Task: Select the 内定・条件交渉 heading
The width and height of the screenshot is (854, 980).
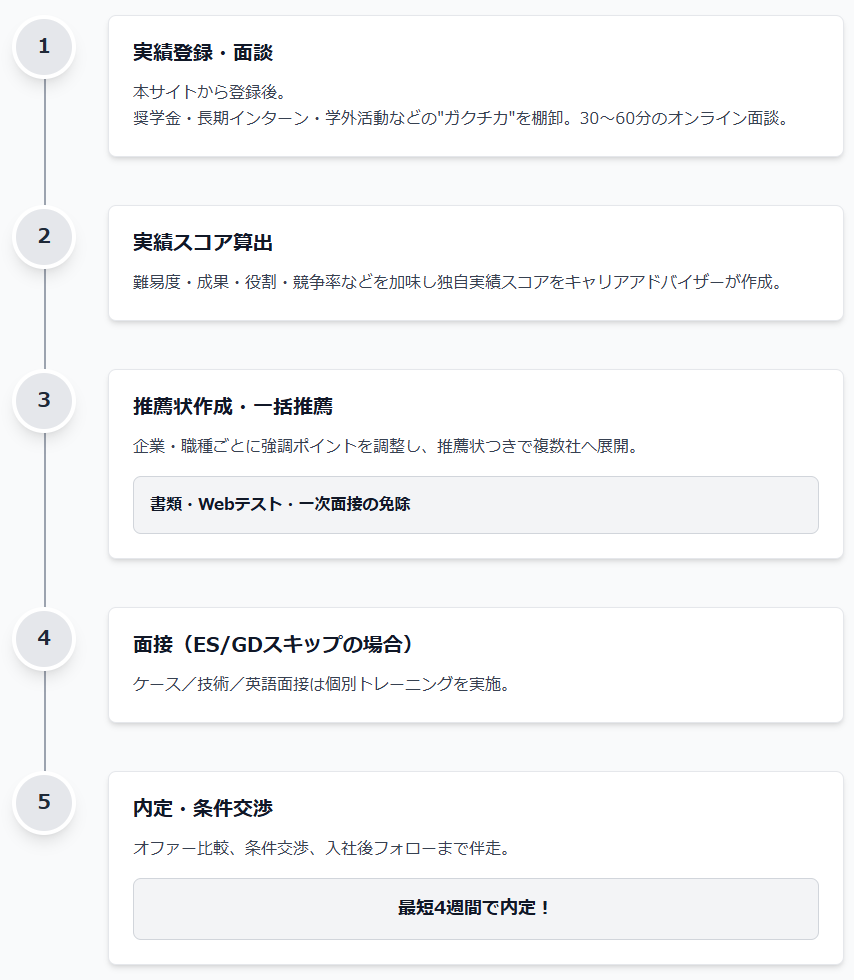Action: [203, 808]
